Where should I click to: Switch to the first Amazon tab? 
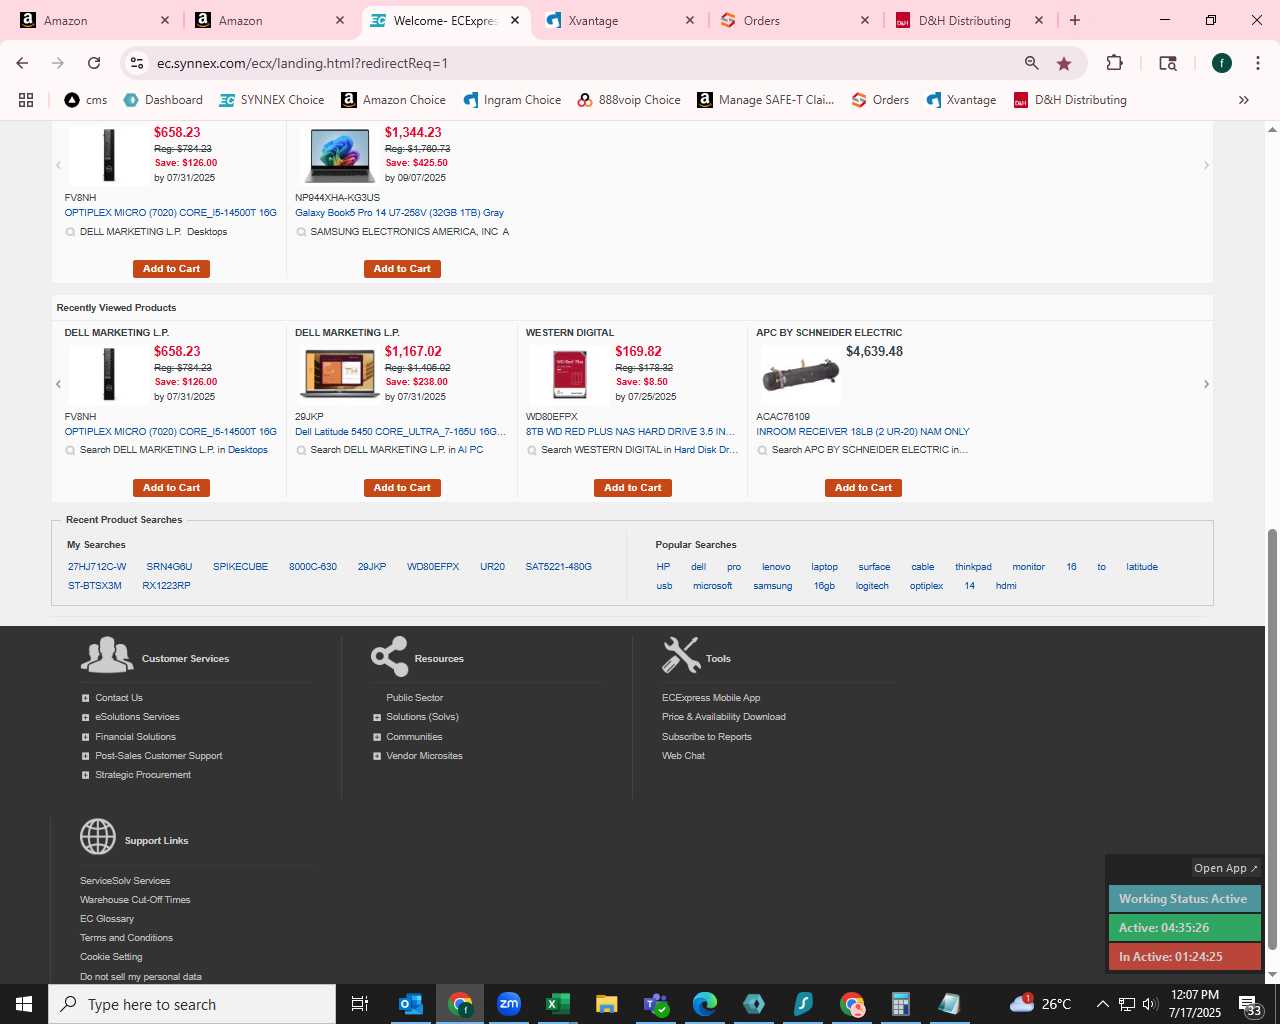(95, 20)
